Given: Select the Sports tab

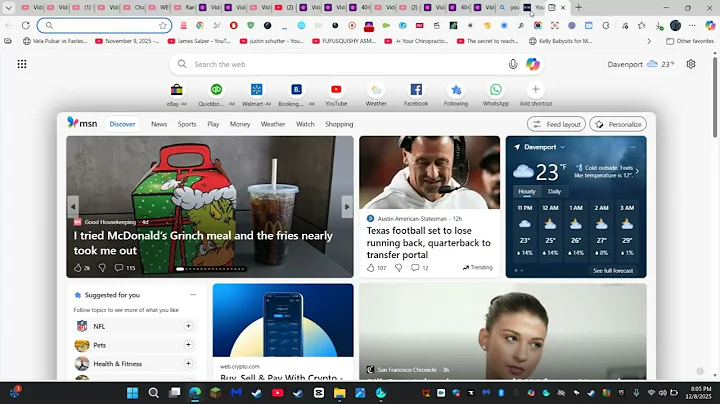Looking at the screenshot, I should [187, 124].
